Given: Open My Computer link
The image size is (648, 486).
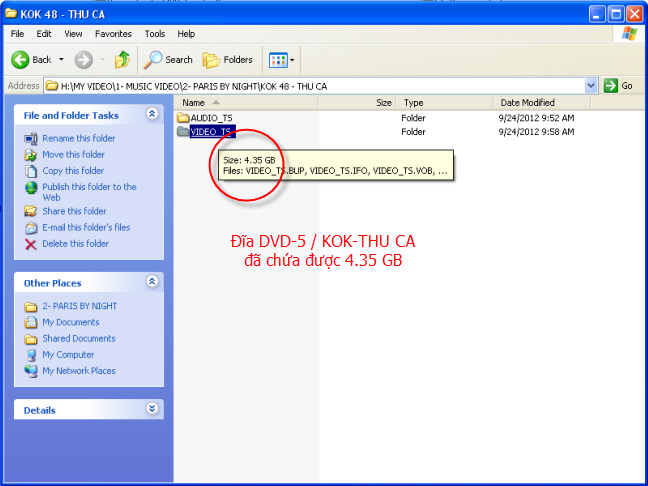Looking at the screenshot, I should coord(68,355).
